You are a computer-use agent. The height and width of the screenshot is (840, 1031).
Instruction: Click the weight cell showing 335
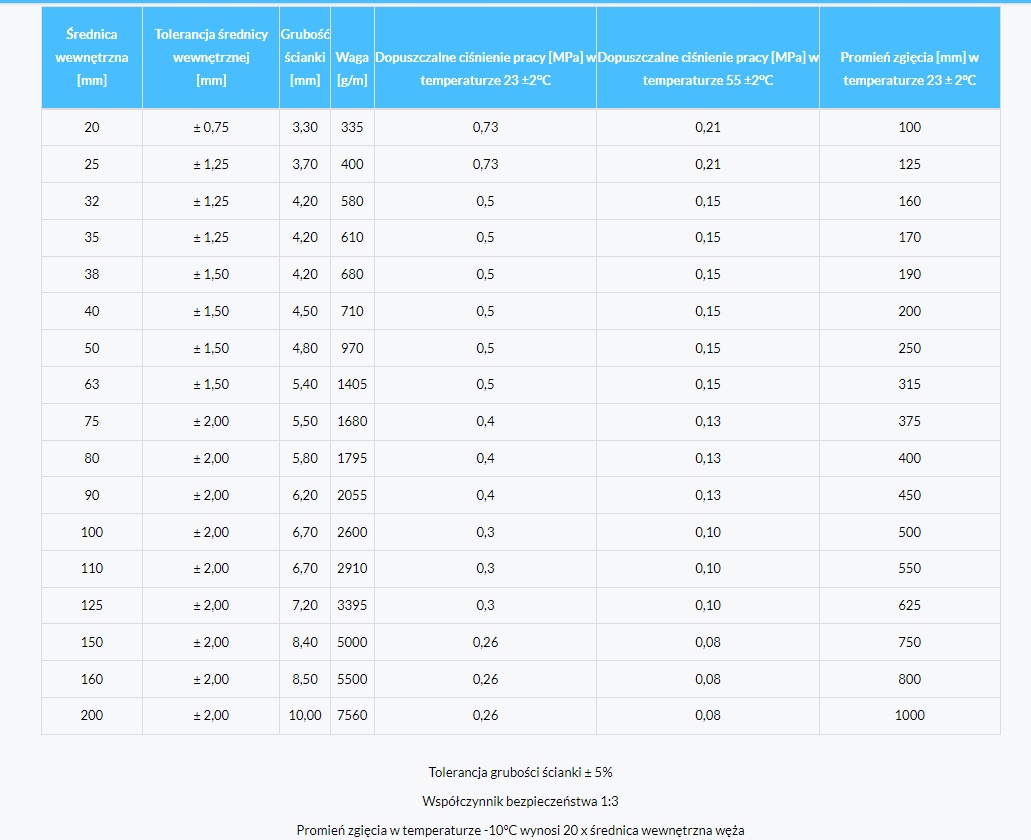[x=352, y=127]
